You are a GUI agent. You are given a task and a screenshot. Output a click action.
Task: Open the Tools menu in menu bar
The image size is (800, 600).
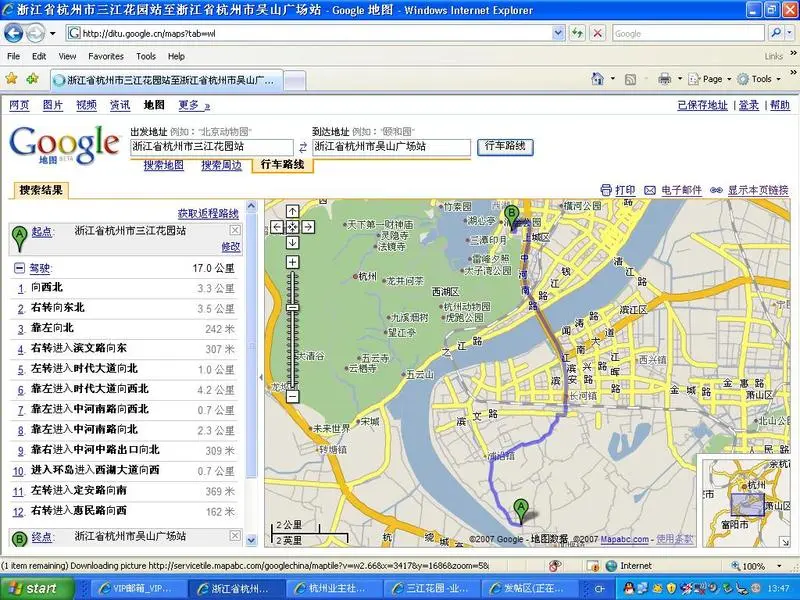[146, 56]
